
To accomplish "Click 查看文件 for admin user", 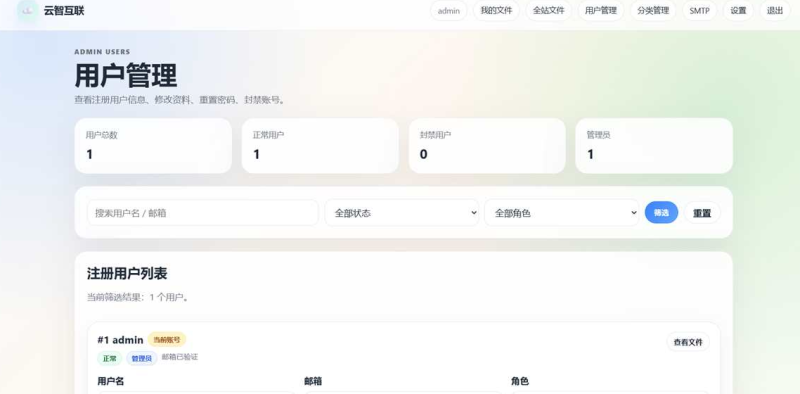I will [x=688, y=342].
